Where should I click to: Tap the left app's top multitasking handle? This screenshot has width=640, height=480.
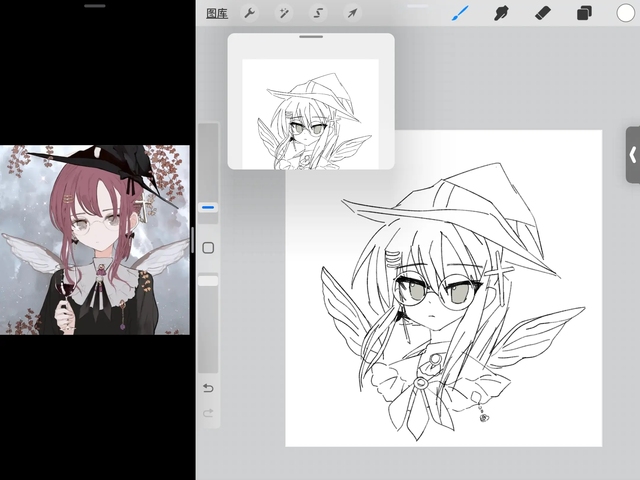[95, 6]
